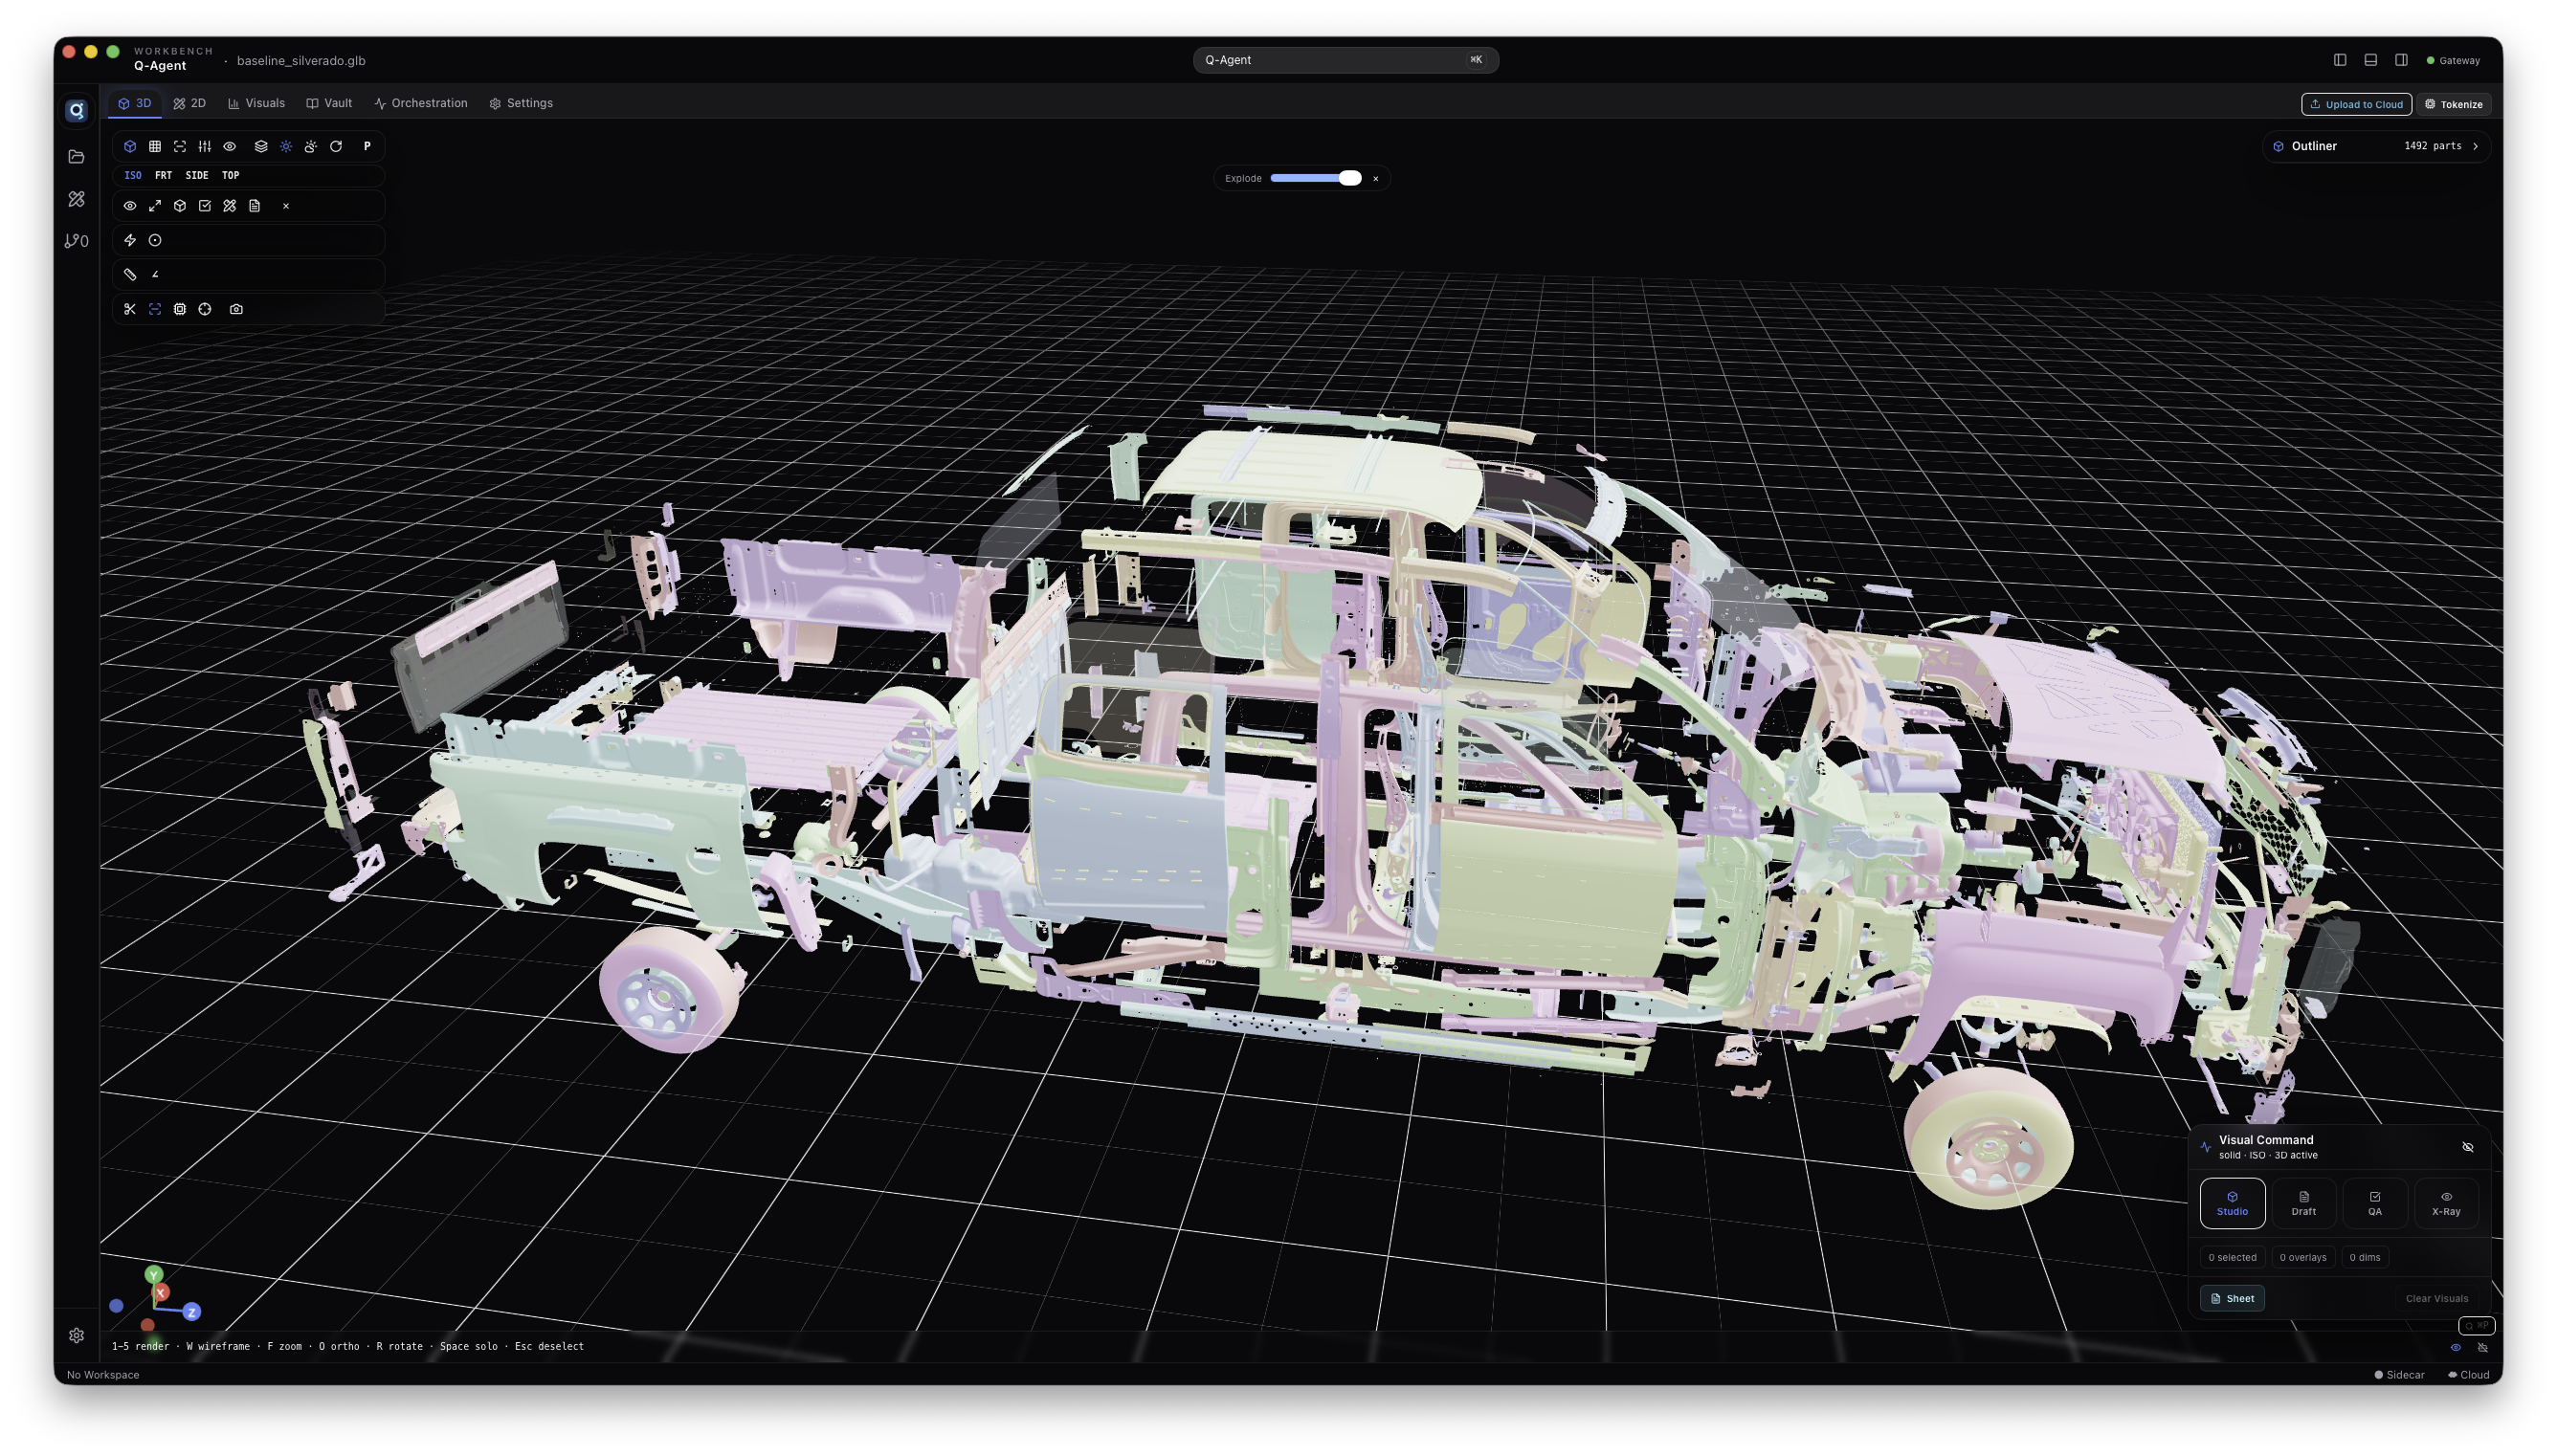Click the crosshair locate icon
The height and width of the screenshot is (1456, 2557).
(x=205, y=309)
